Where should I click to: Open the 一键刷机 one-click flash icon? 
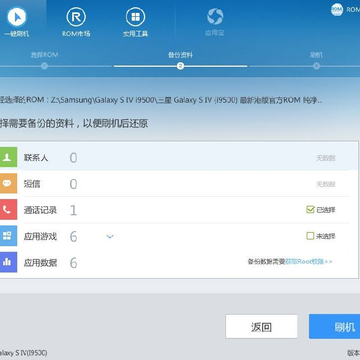pos(17,17)
